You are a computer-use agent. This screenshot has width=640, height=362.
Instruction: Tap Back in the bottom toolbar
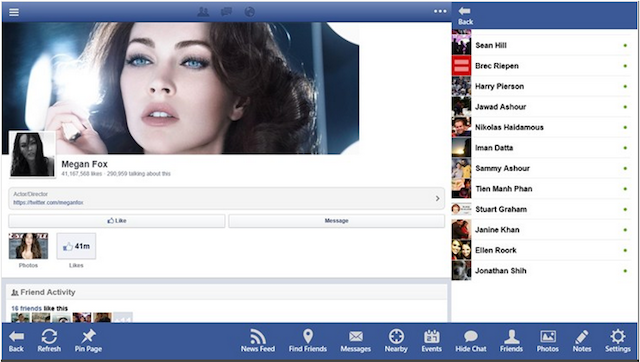16,342
